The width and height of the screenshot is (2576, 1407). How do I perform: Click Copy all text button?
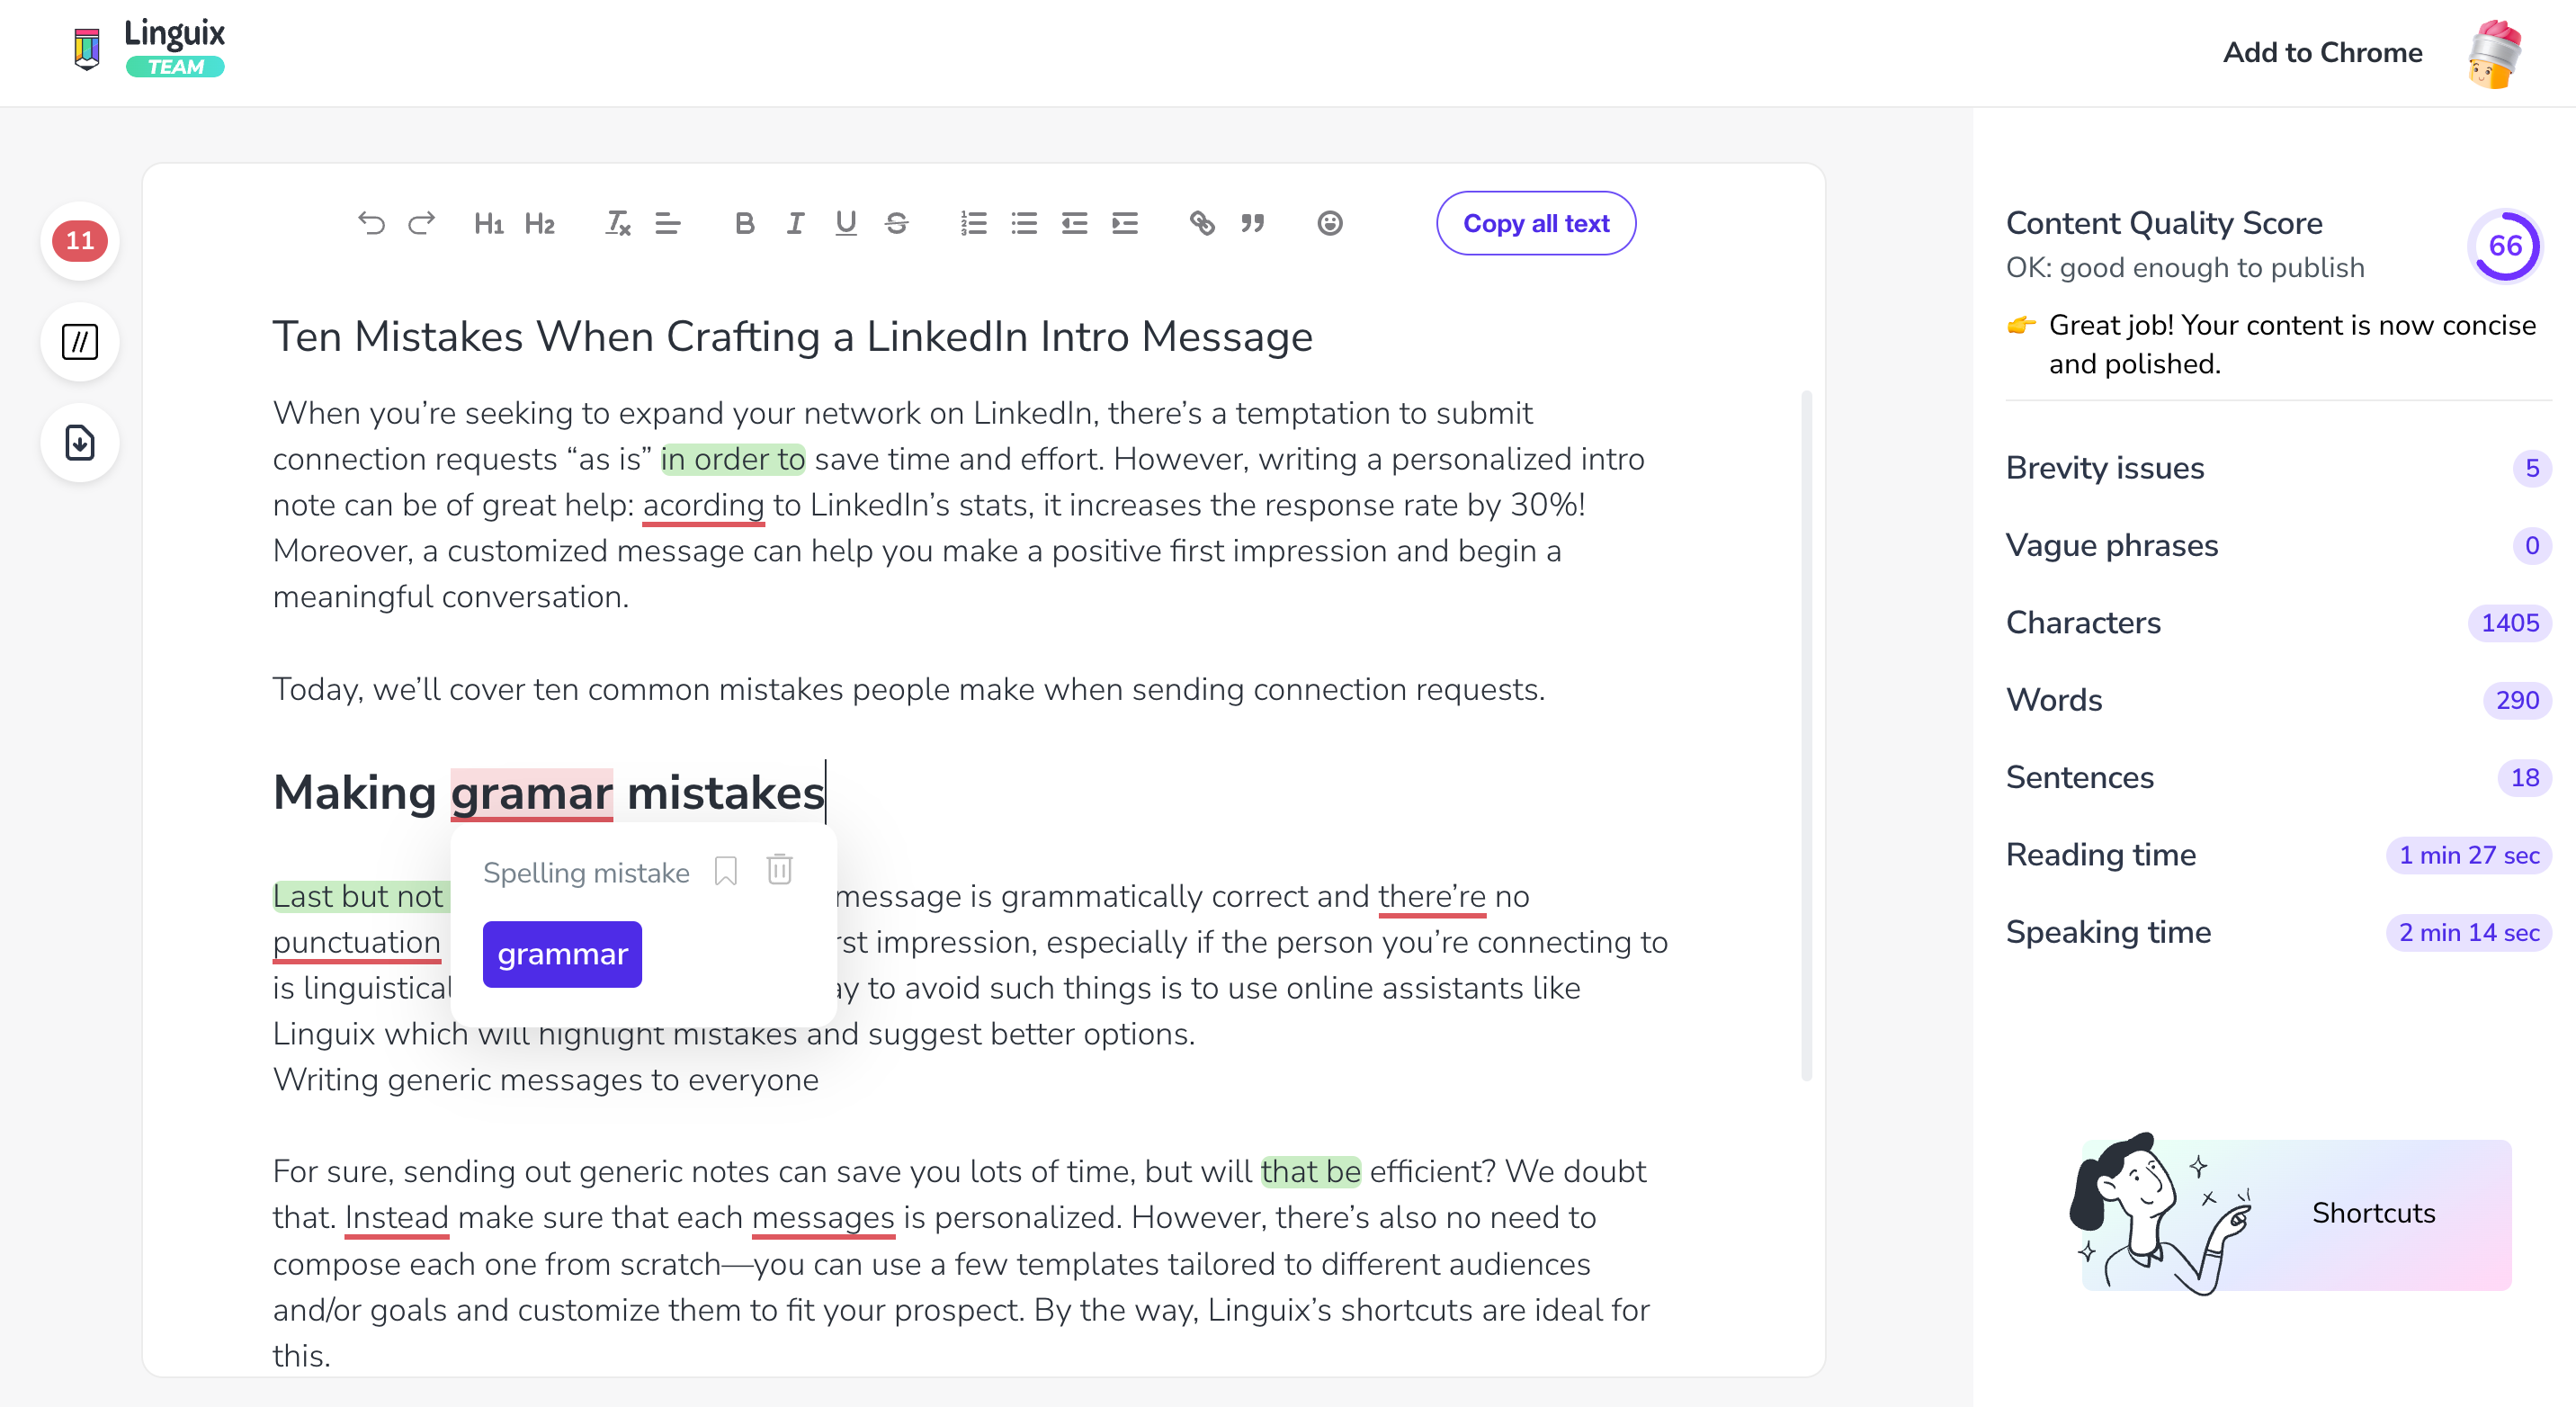coord(1535,223)
